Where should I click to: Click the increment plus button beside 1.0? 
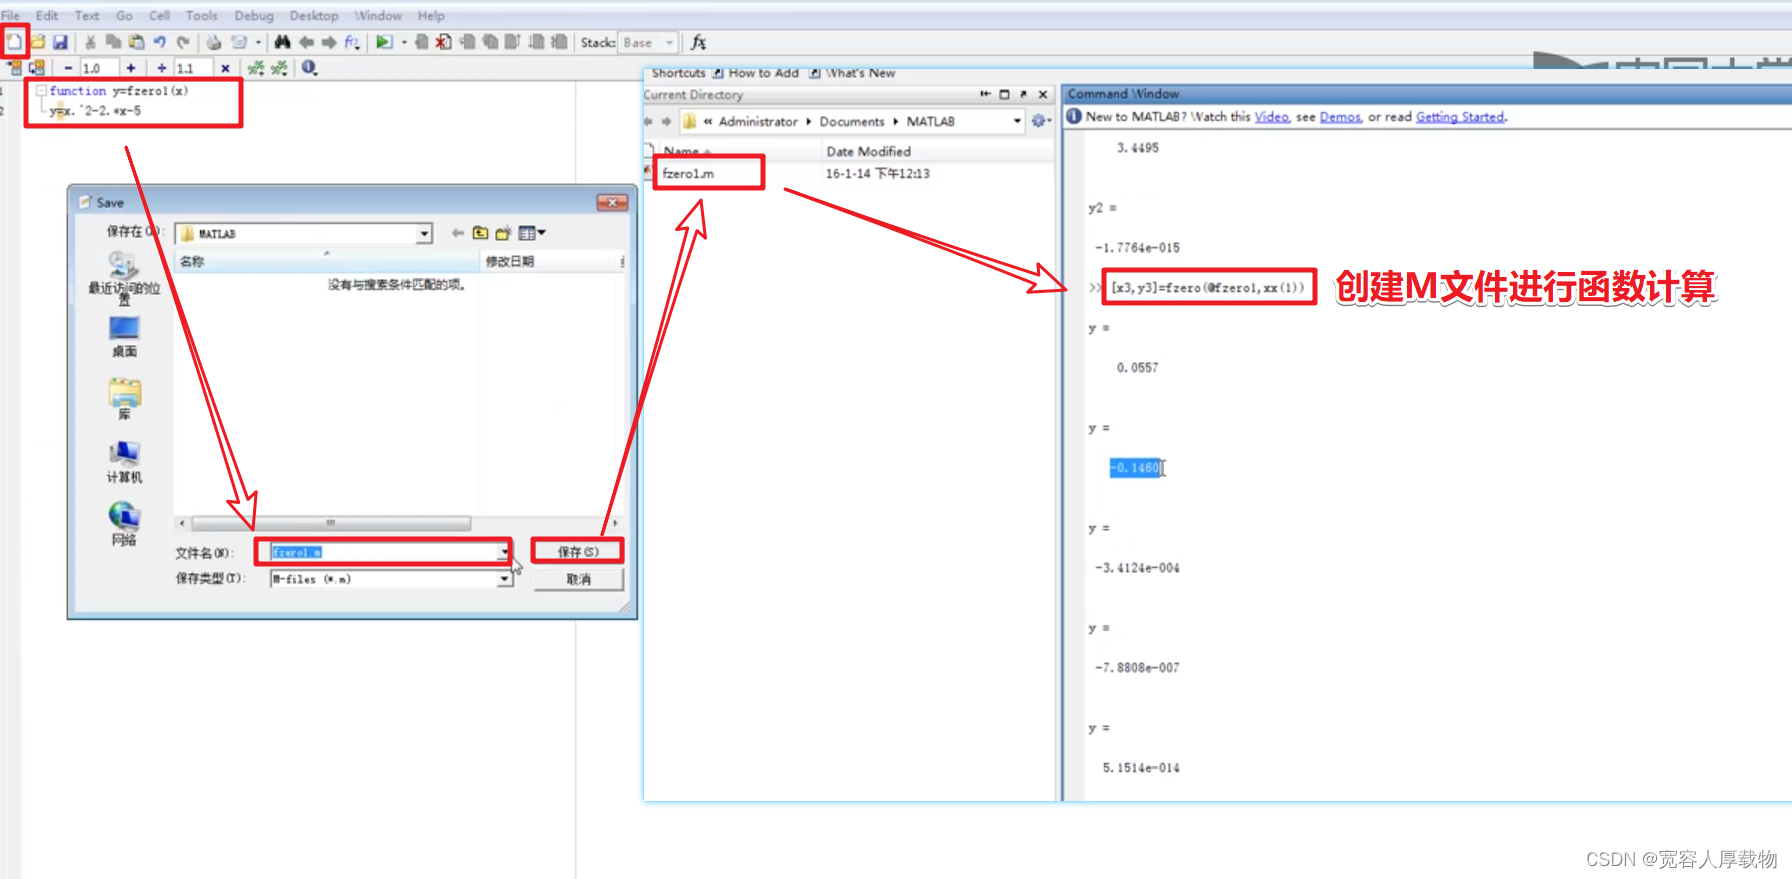coord(131,68)
